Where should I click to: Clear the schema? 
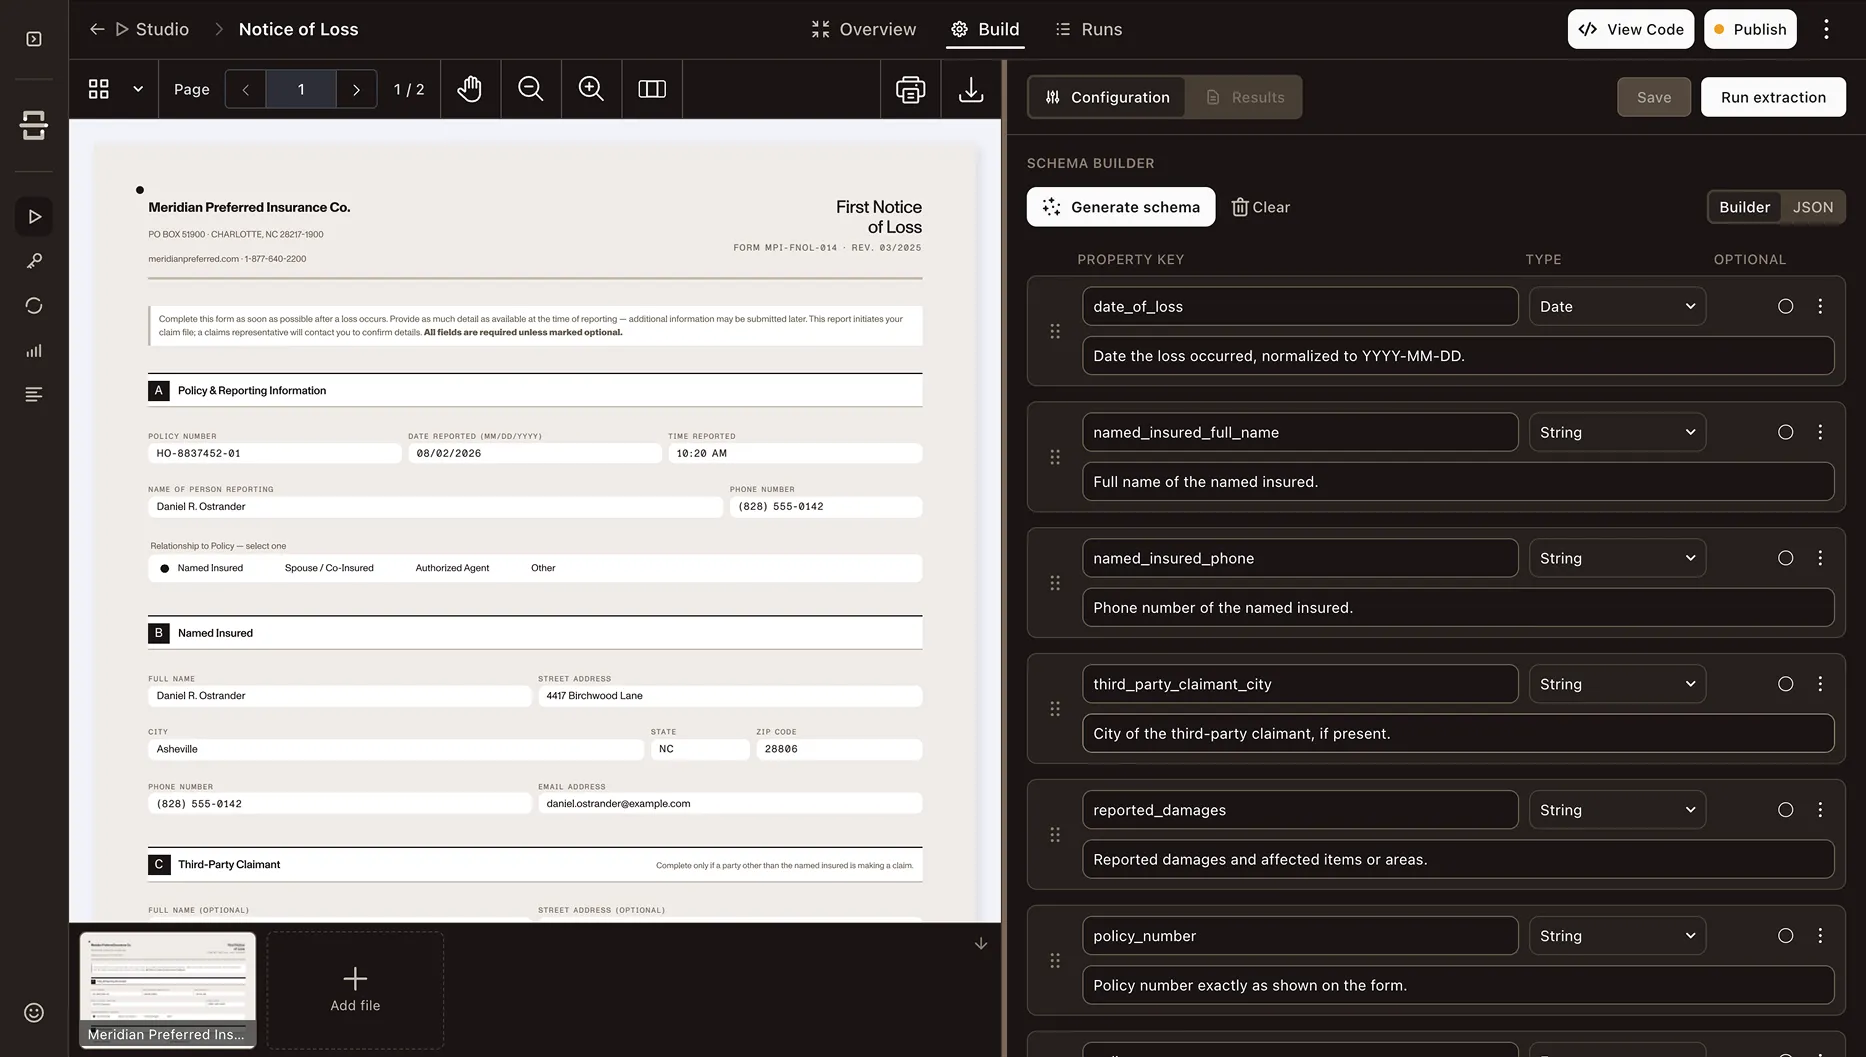click(x=1260, y=207)
